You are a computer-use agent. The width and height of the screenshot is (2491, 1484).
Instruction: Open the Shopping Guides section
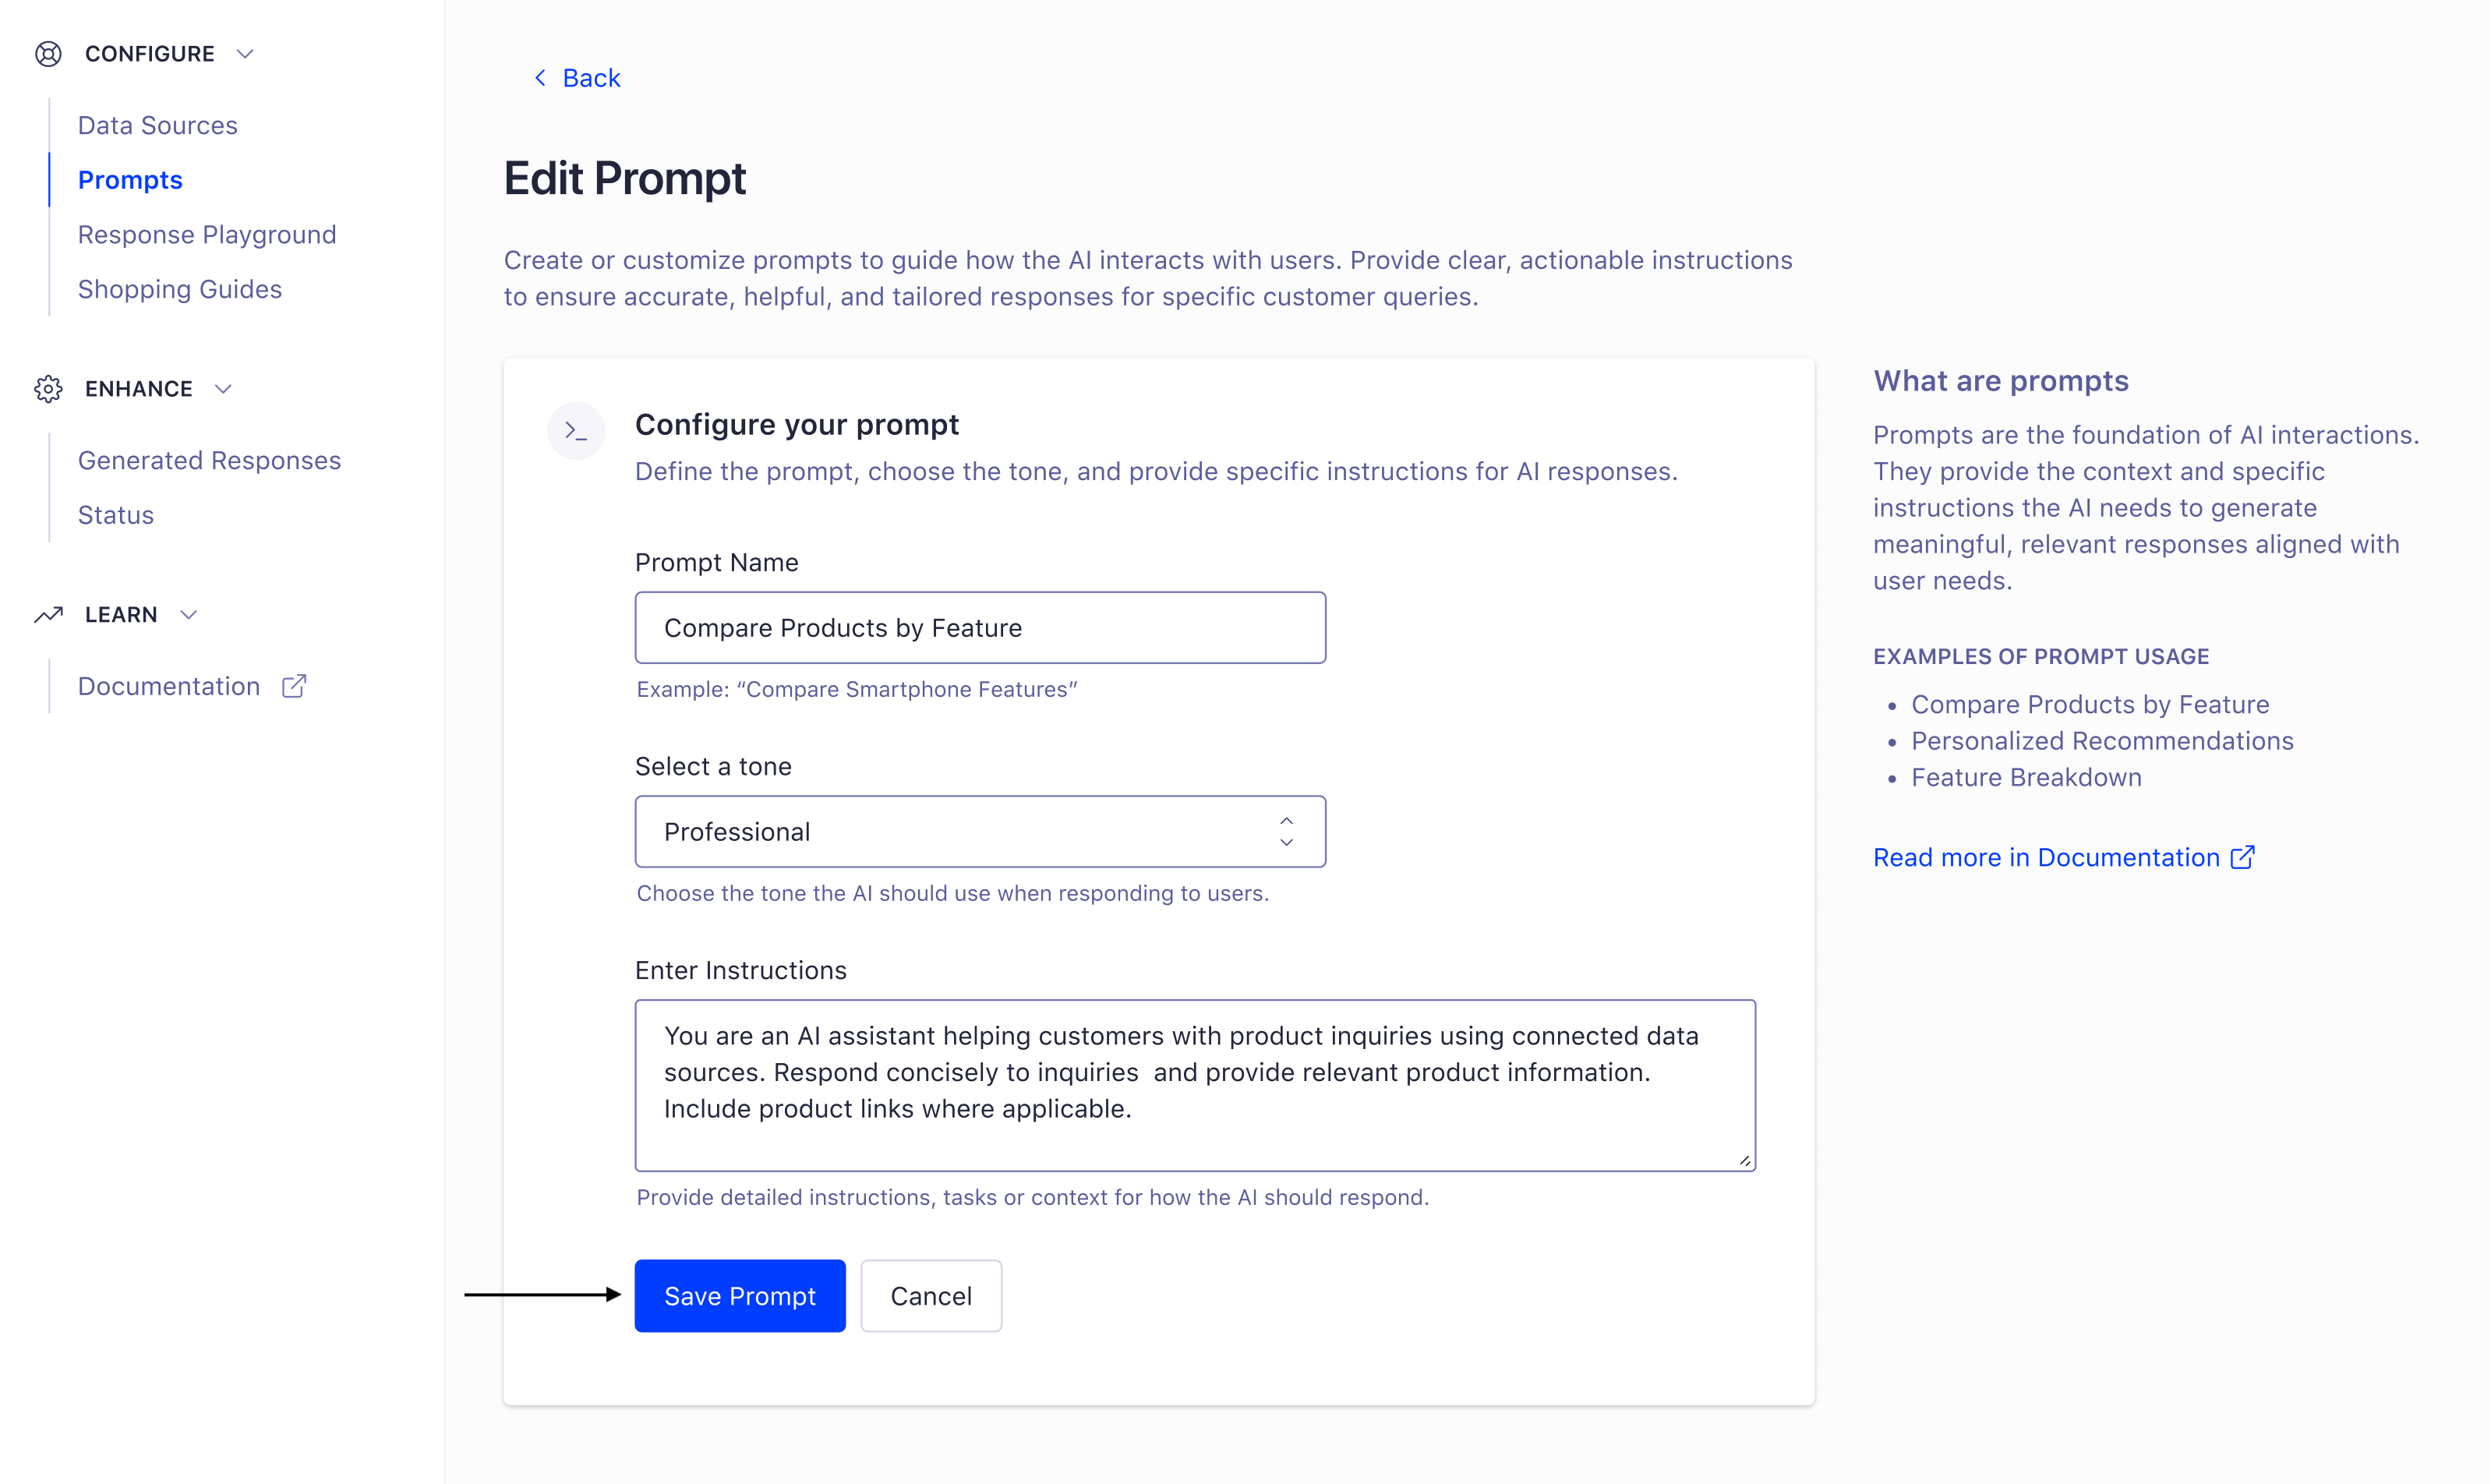point(180,288)
